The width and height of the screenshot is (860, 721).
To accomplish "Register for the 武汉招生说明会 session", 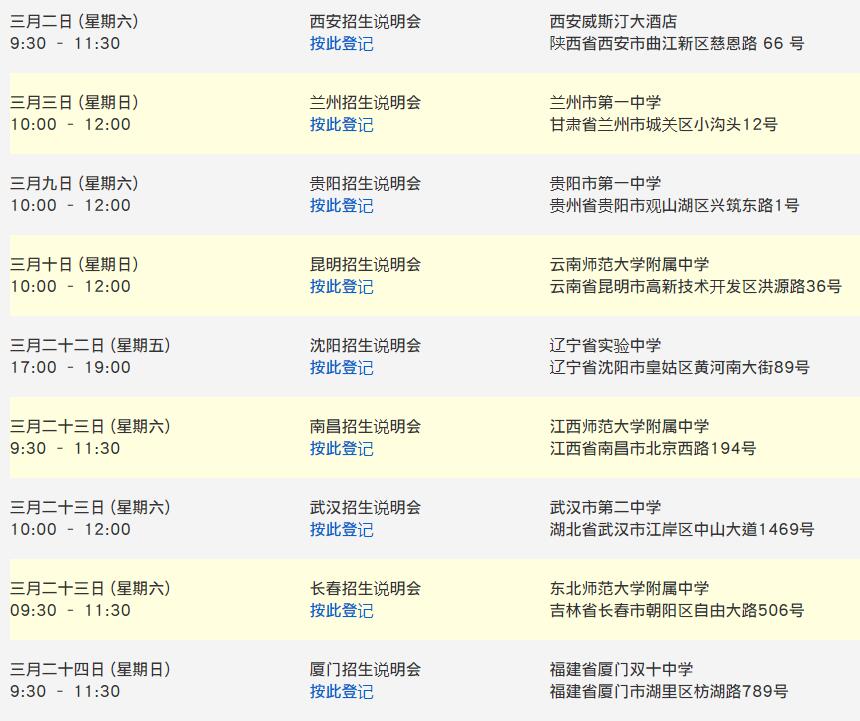I will pyautogui.click(x=341, y=530).
